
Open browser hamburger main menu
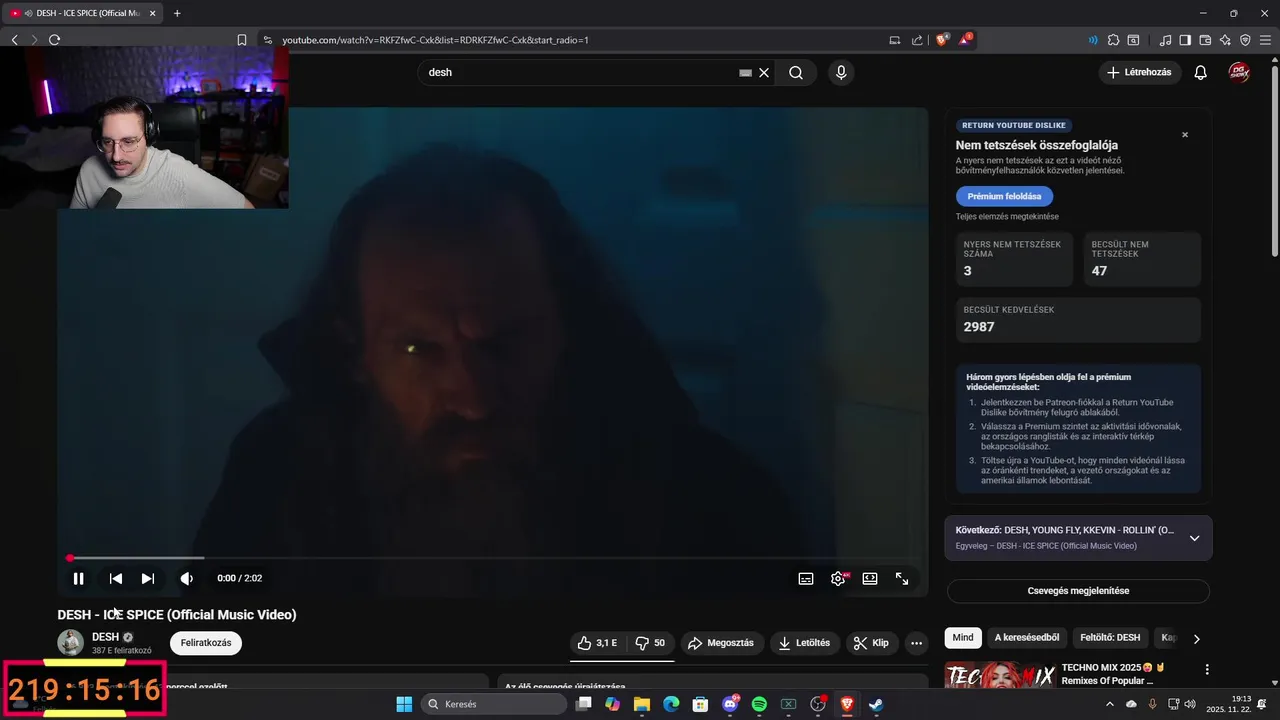tap(1265, 40)
